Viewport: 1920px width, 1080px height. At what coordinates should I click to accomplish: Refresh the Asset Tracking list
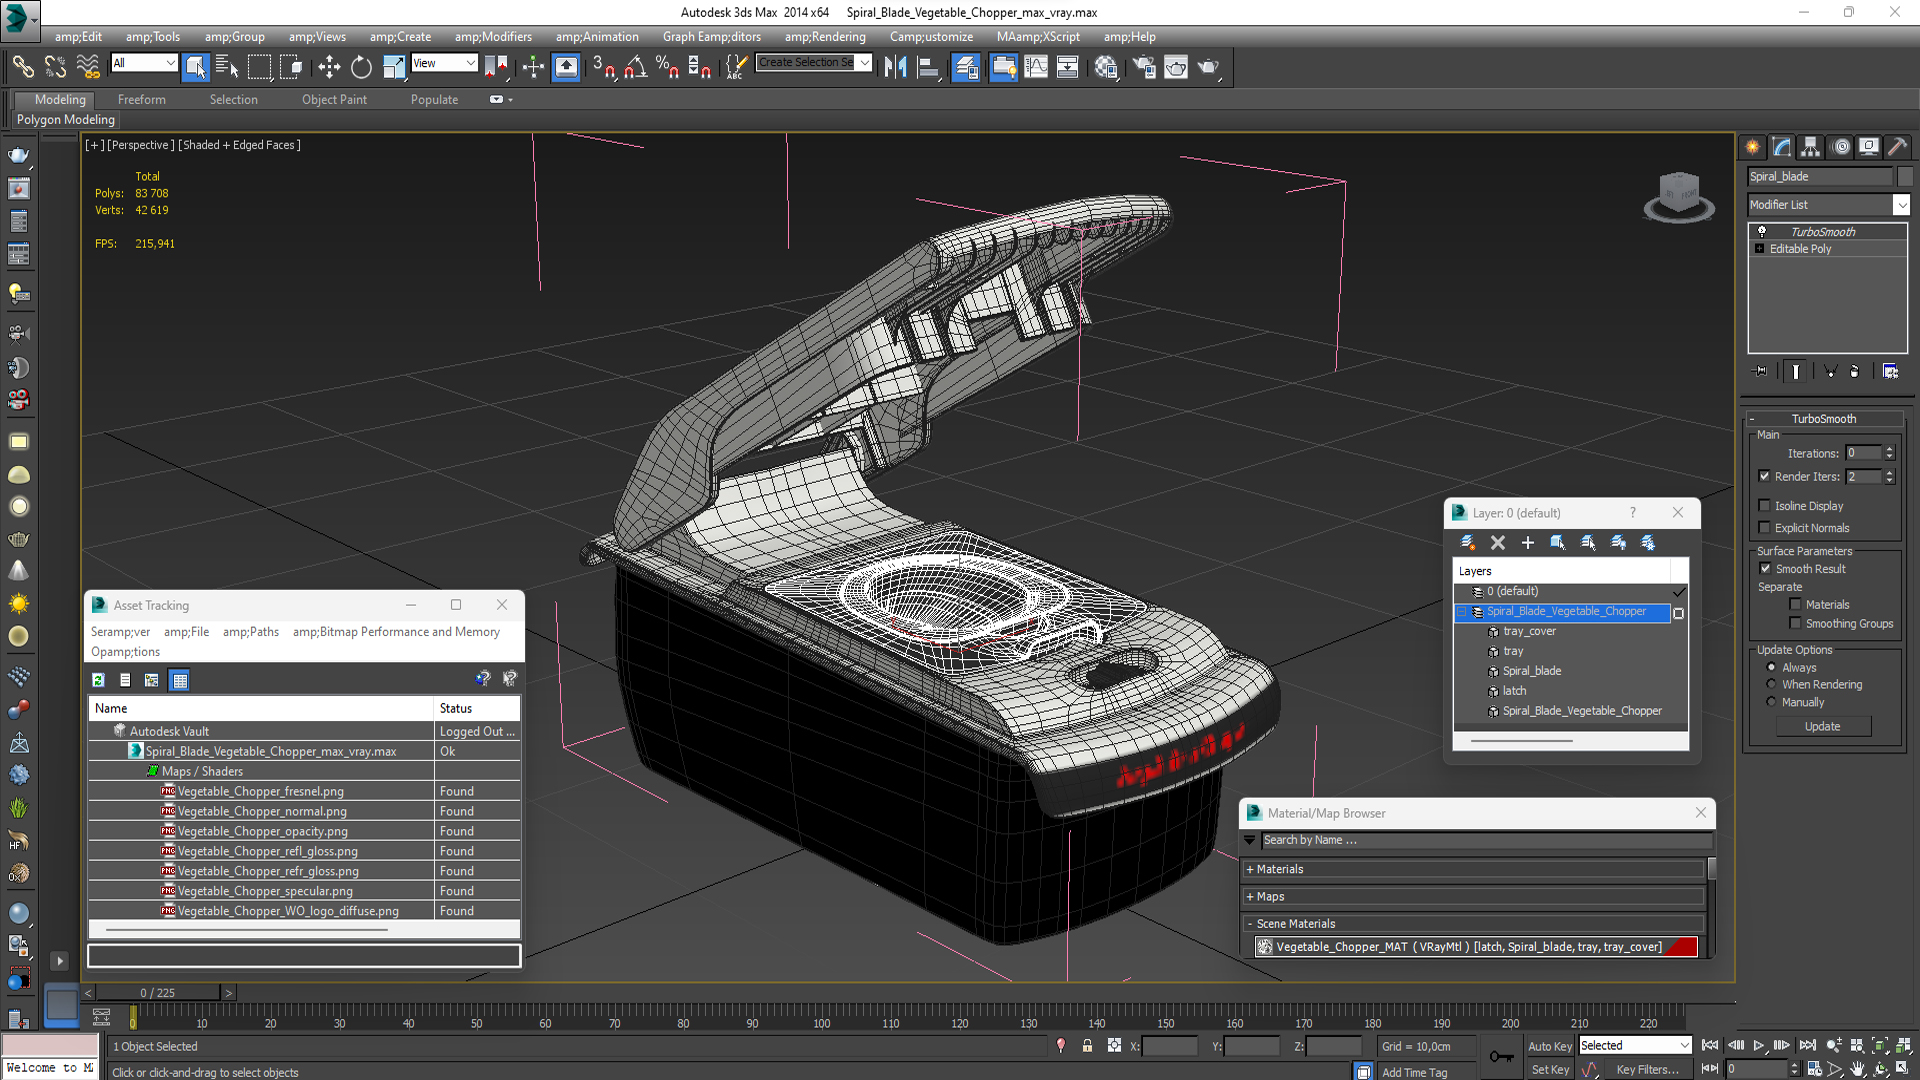point(98,680)
